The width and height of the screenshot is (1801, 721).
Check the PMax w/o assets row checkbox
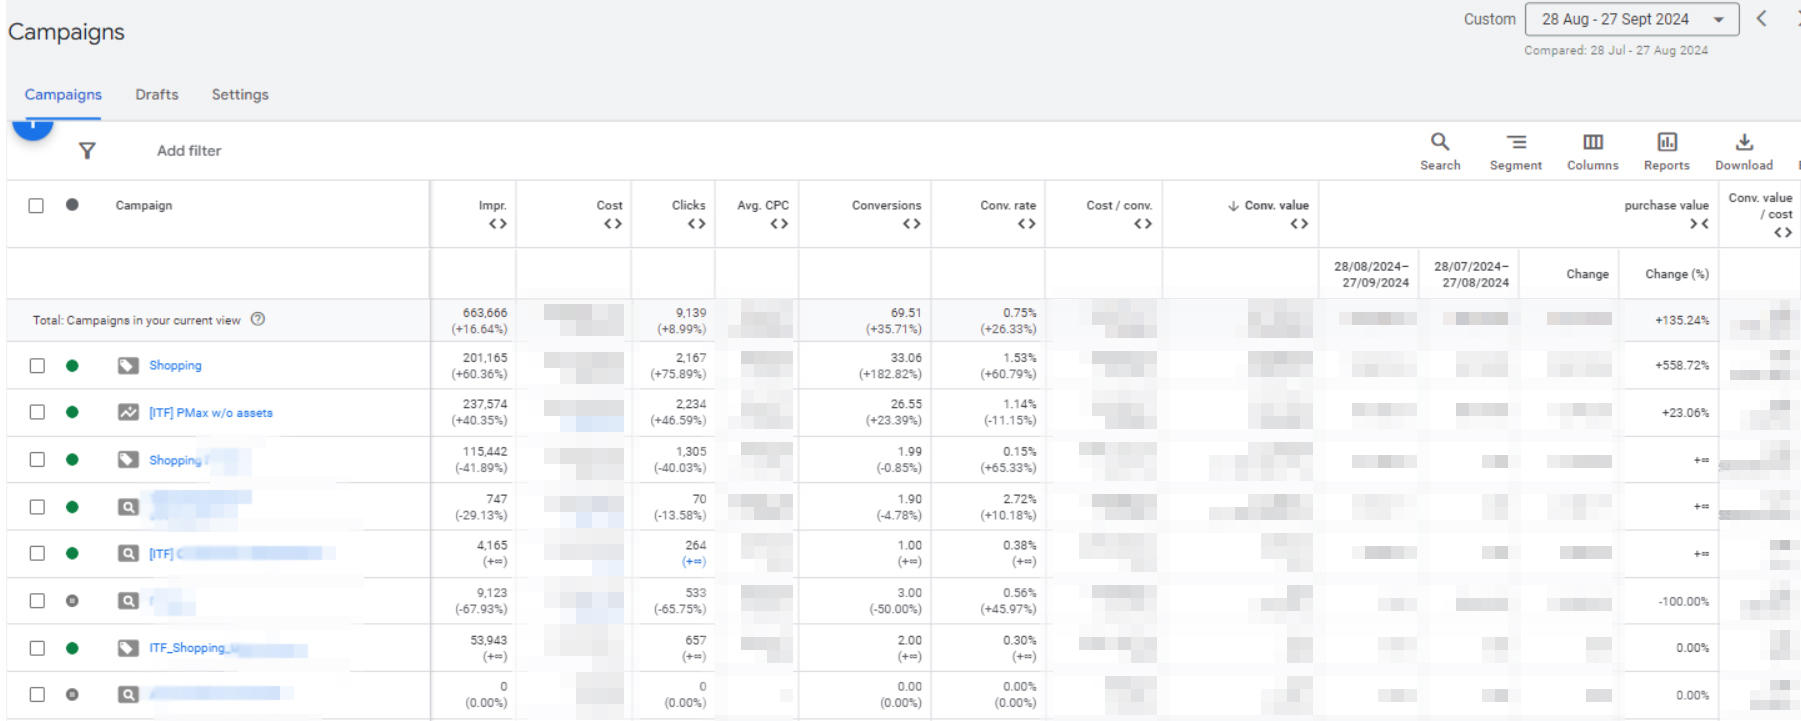pyautogui.click(x=37, y=412)
